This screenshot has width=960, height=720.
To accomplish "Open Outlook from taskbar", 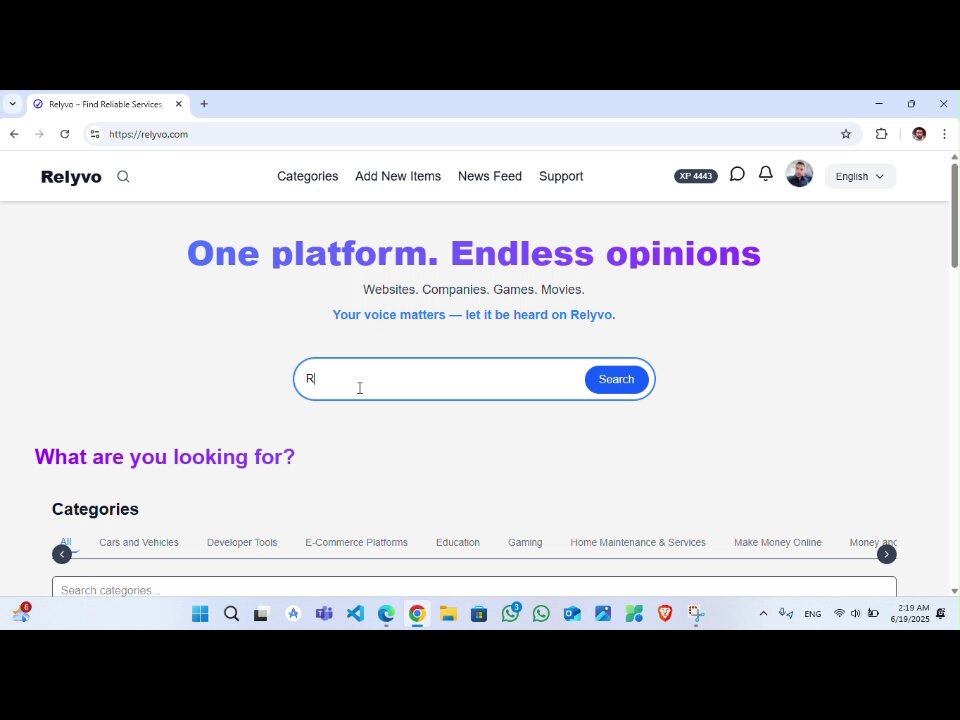I will [x=572, y=613].
